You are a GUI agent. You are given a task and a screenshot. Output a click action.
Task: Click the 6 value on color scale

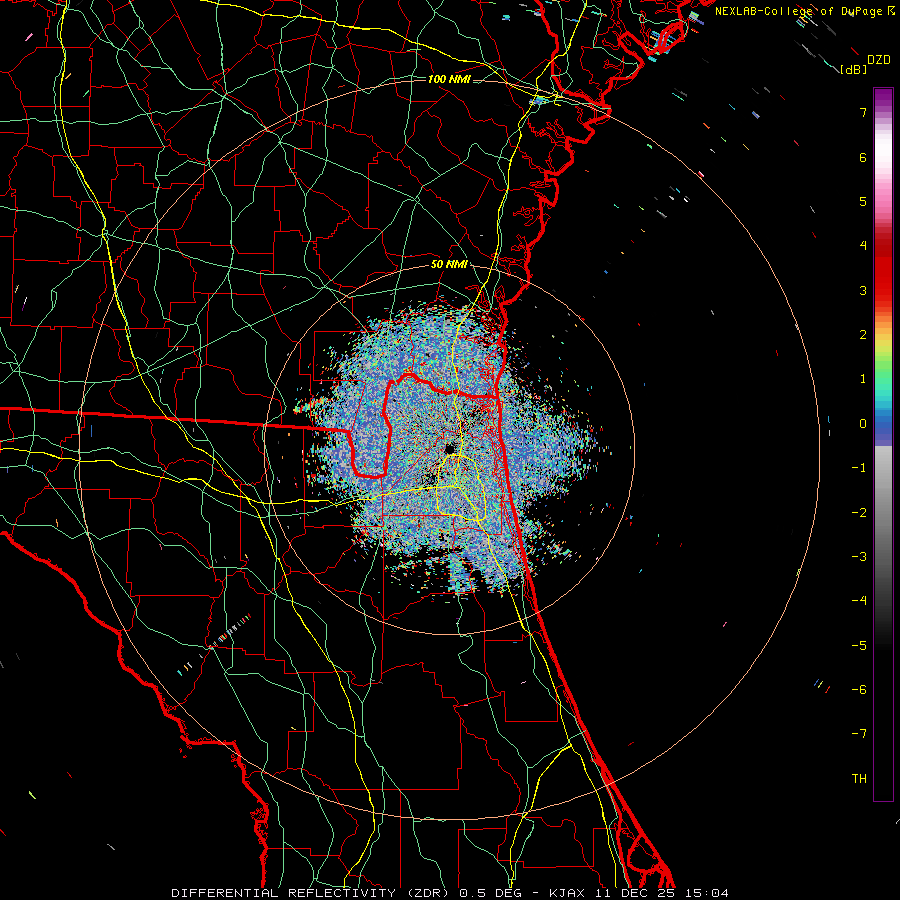click(x=863, y=157)
